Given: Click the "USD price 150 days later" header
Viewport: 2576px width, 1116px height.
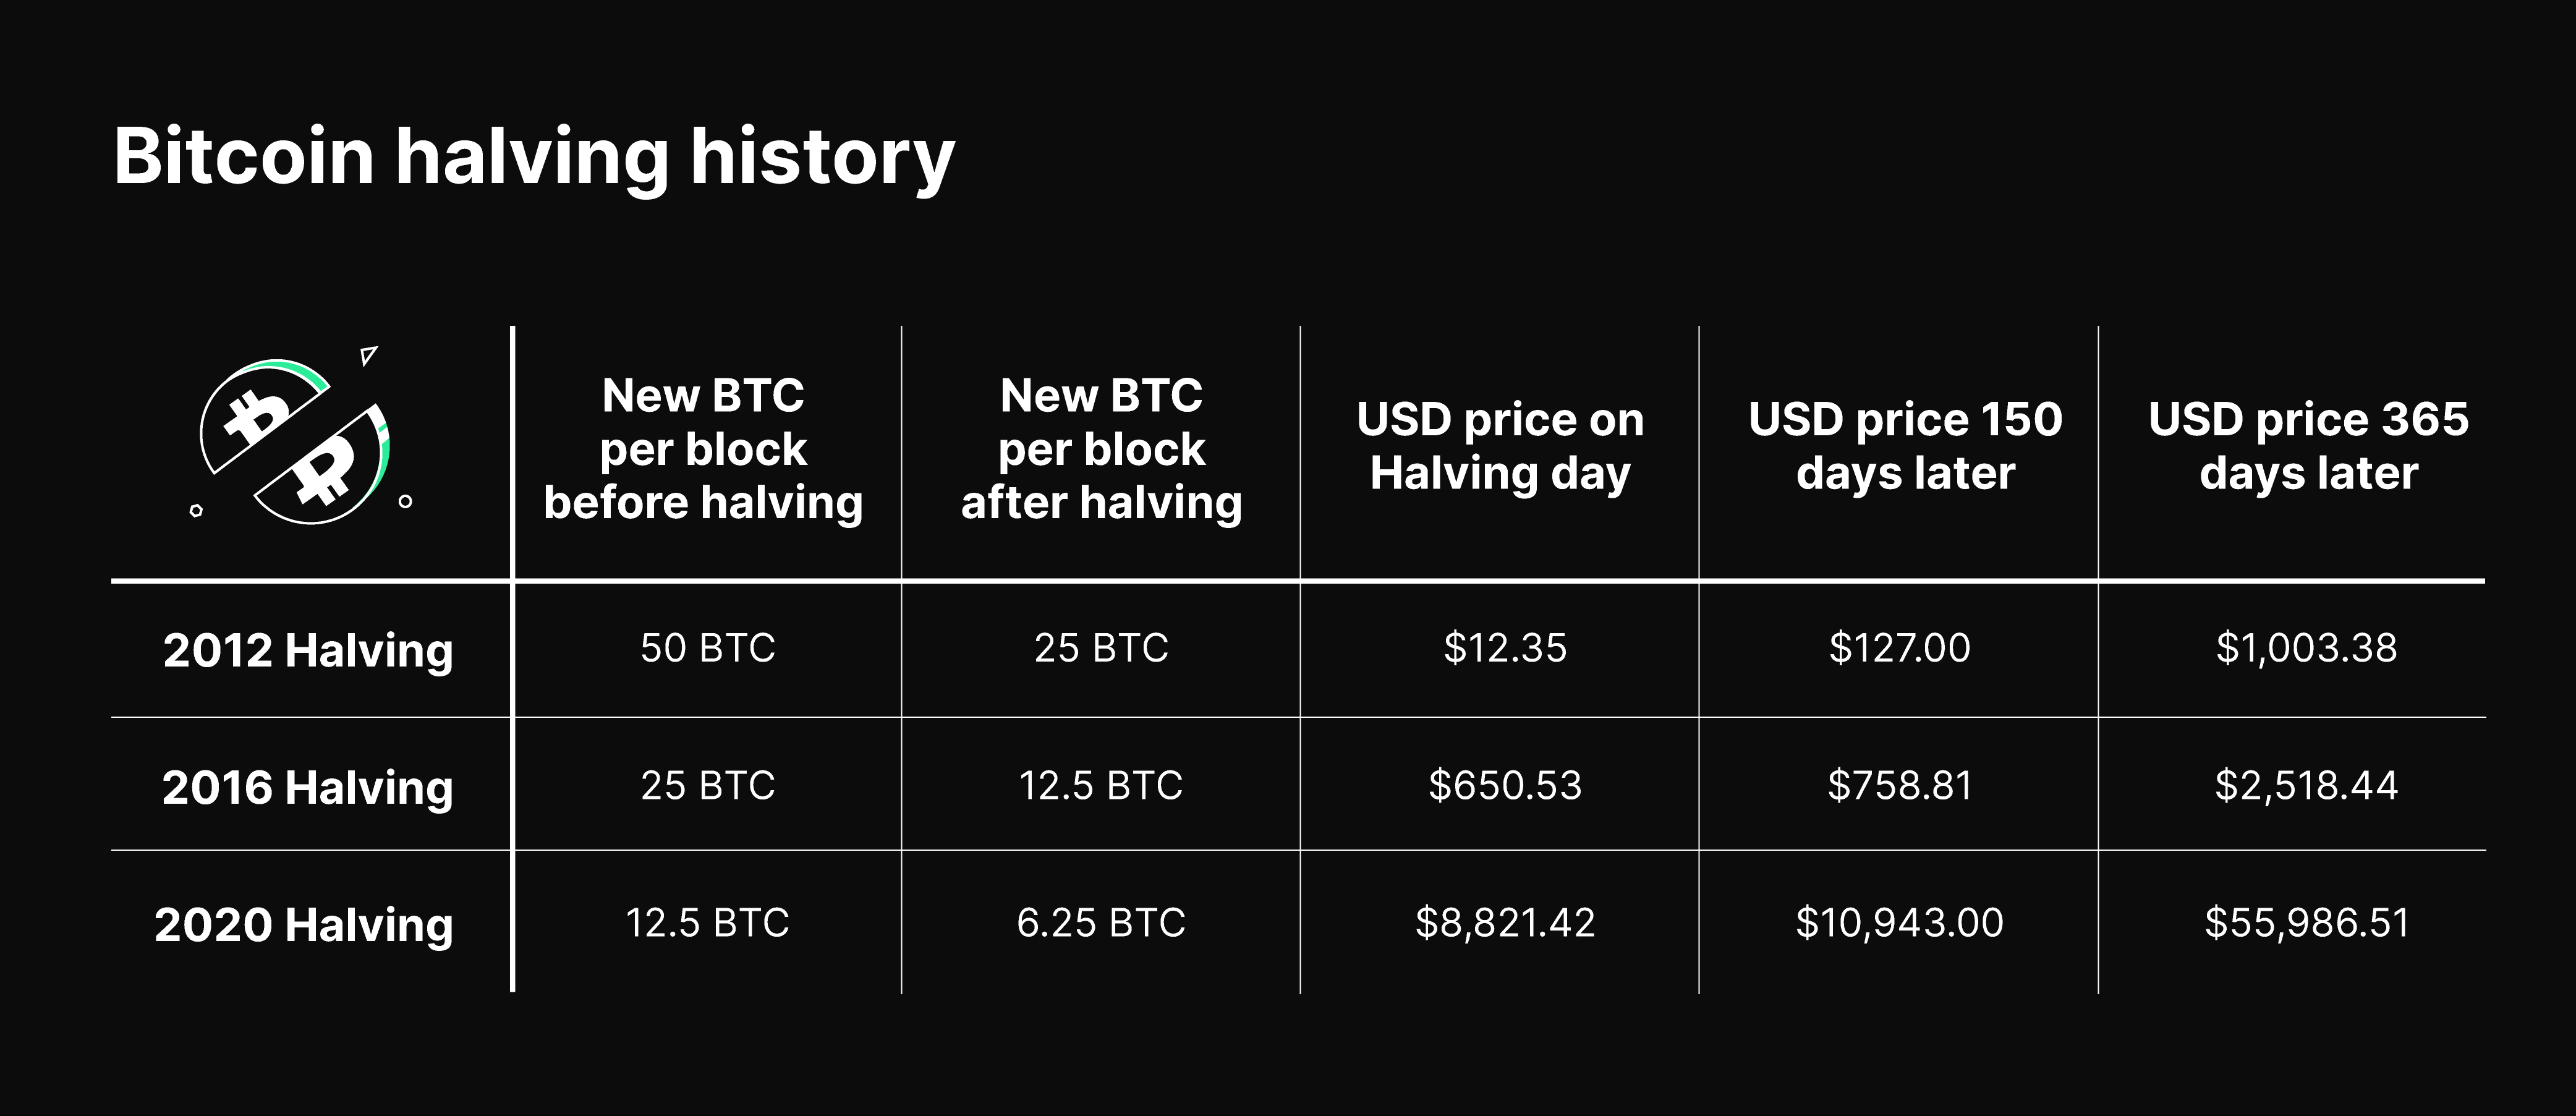Looking at the screenshot, I should click(x=1905, y=446).
